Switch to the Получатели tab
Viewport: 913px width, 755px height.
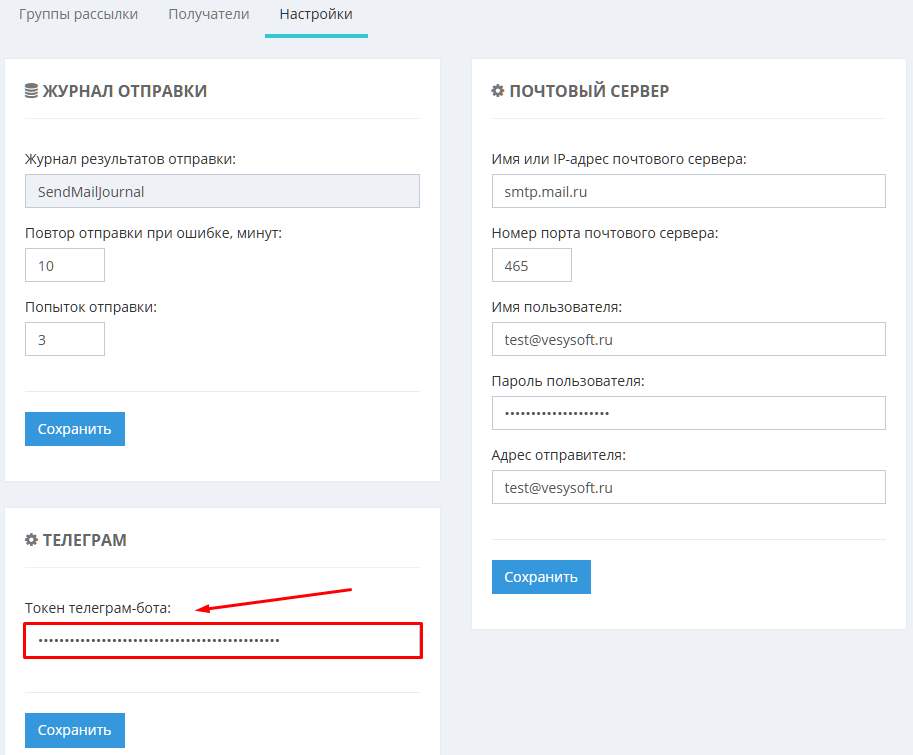pos(208,15)
